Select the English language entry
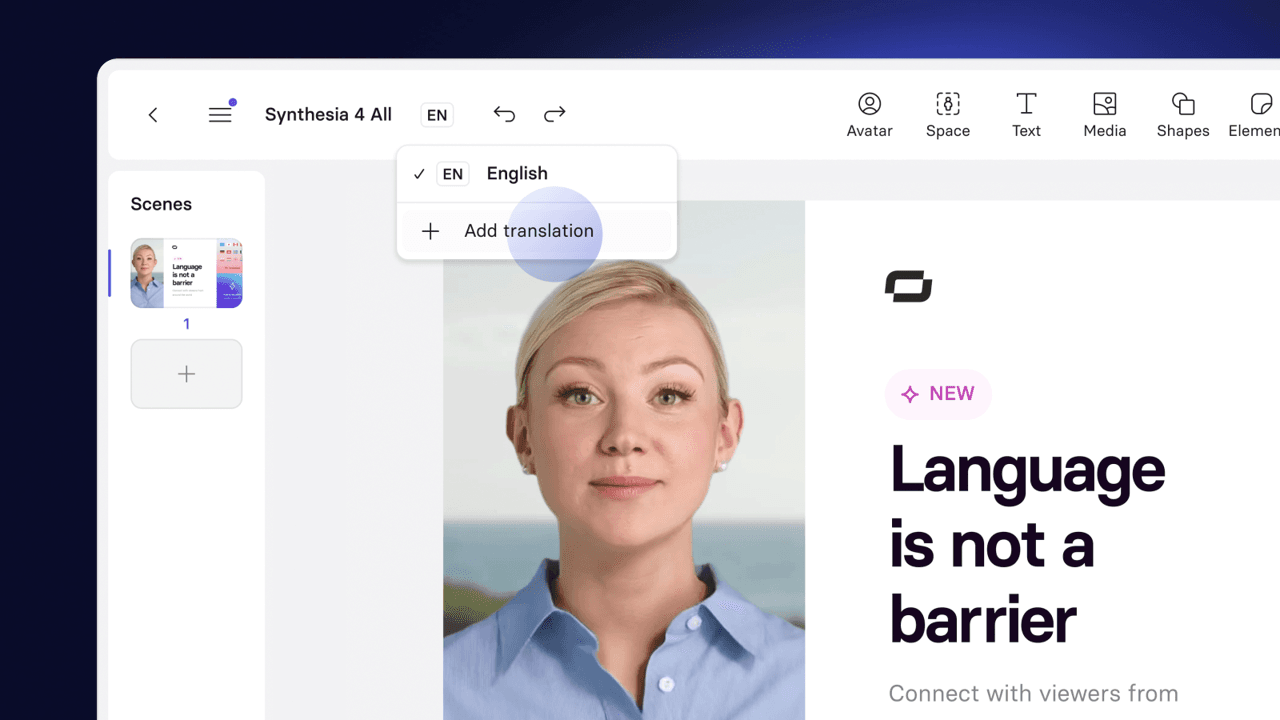Screen dimensions: 1280x720 (x=517, y=173)
